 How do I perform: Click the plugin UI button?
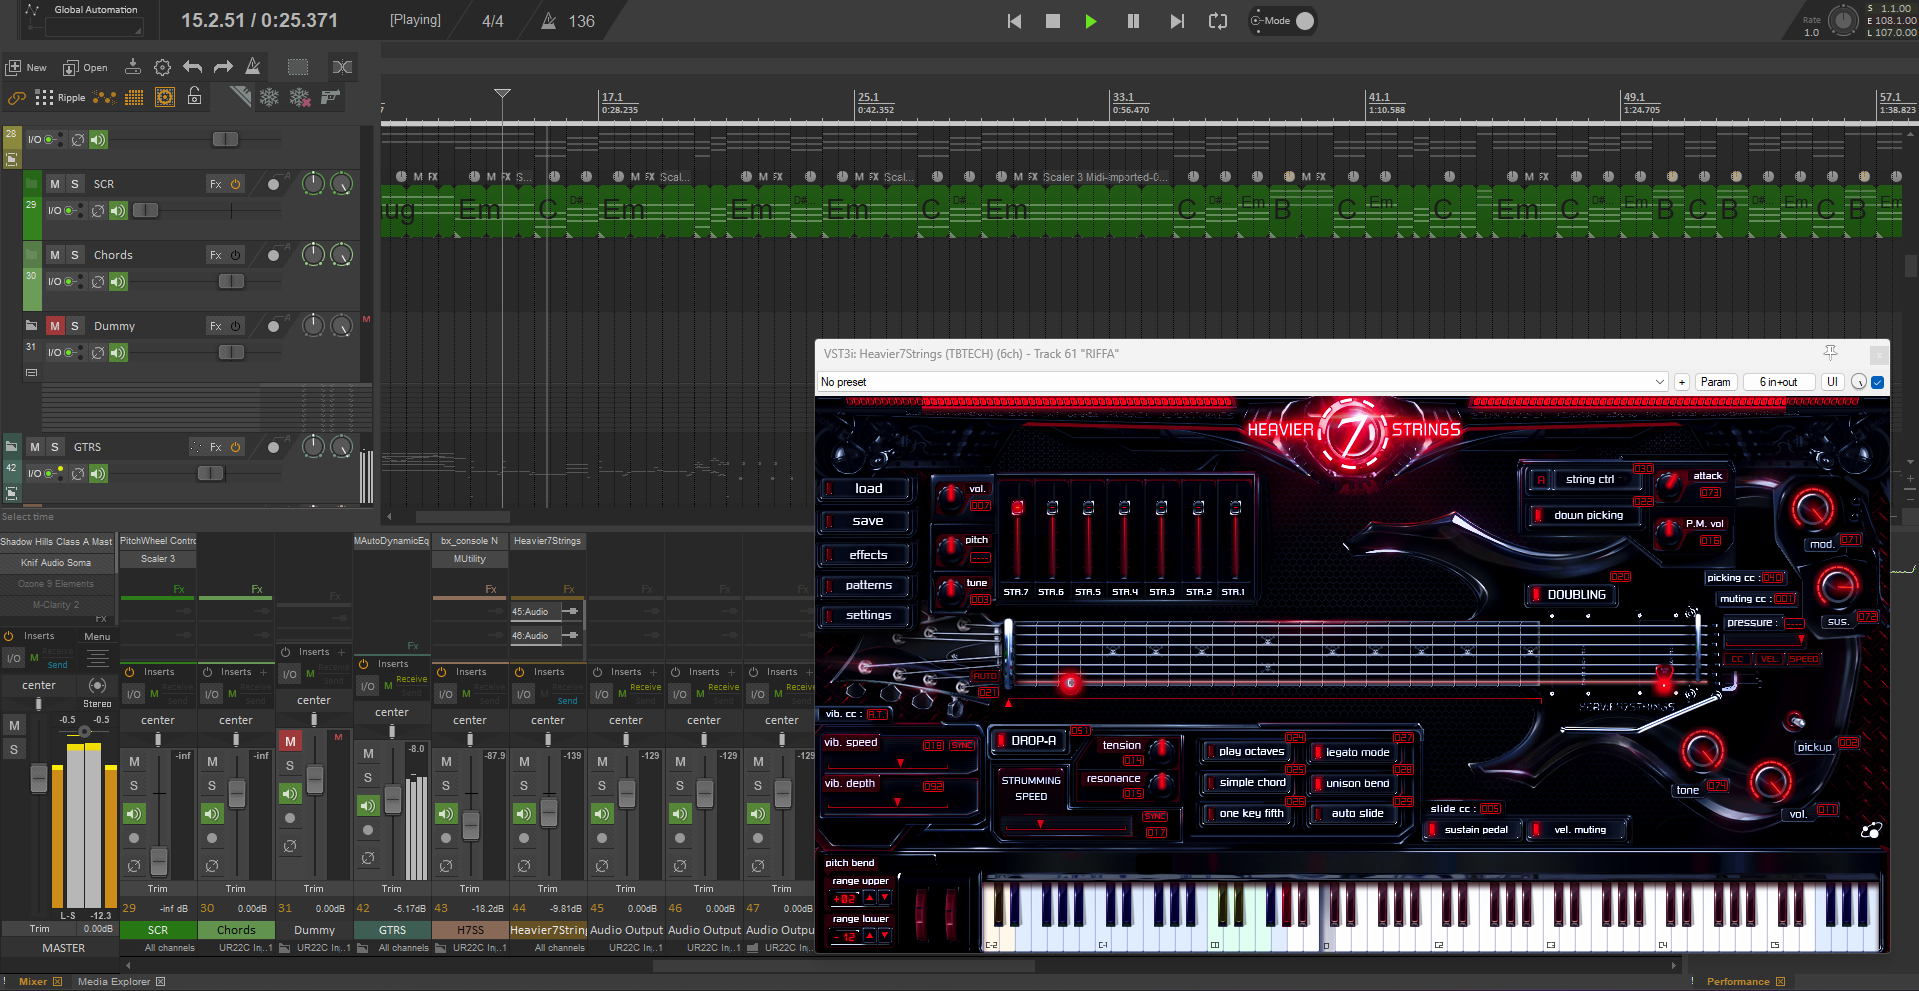click(x=1832, y=382)
